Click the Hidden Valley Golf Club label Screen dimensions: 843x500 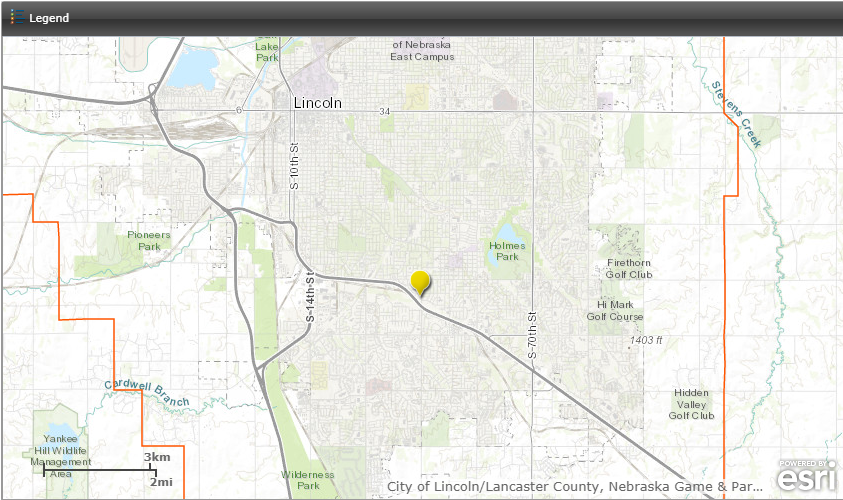point(691,404)
